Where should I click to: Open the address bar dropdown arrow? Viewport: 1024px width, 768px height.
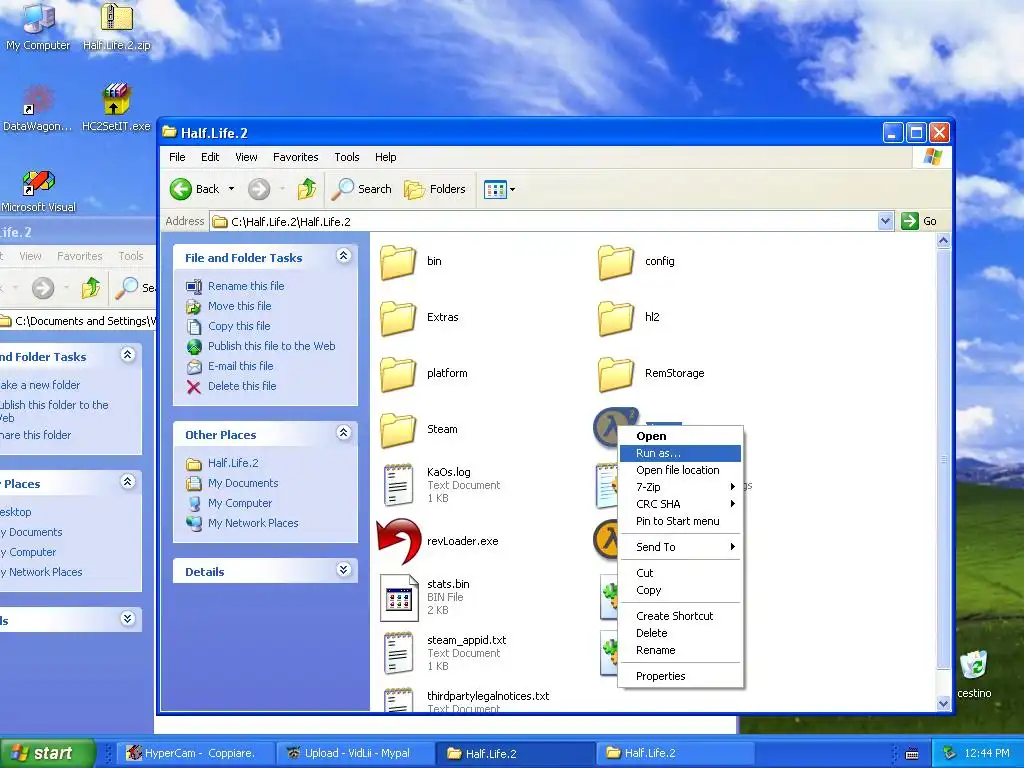tap(885, 221)
